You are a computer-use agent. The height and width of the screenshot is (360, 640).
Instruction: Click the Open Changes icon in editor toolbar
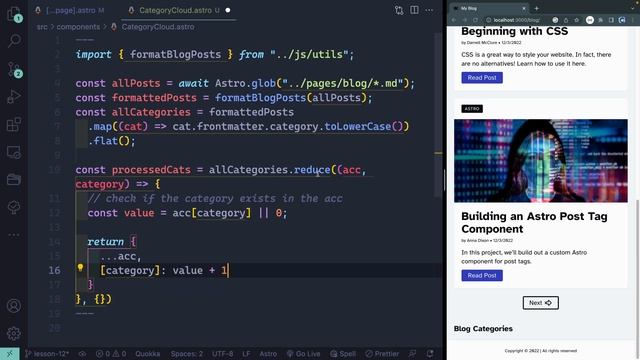point(399,10)
